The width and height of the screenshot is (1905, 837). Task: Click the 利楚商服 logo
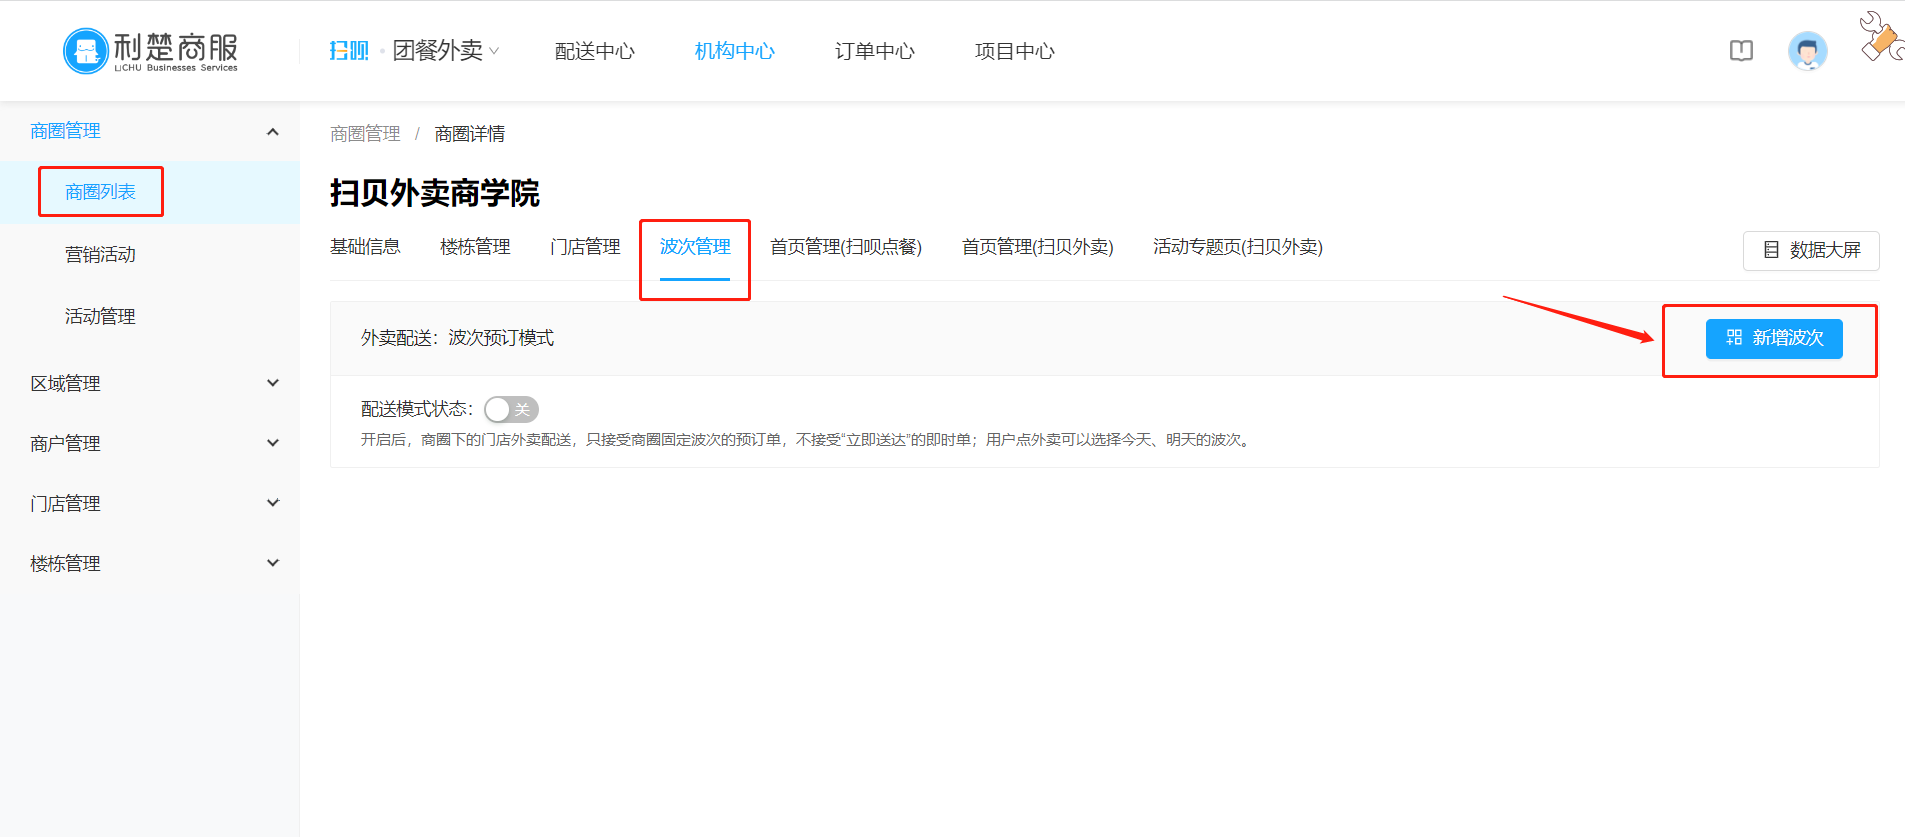151,51
